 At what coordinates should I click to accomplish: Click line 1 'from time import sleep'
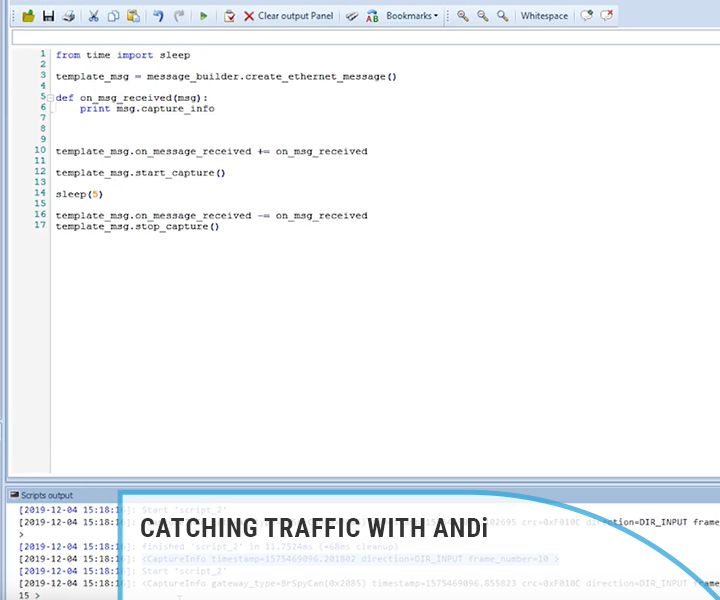click(123, 55)
